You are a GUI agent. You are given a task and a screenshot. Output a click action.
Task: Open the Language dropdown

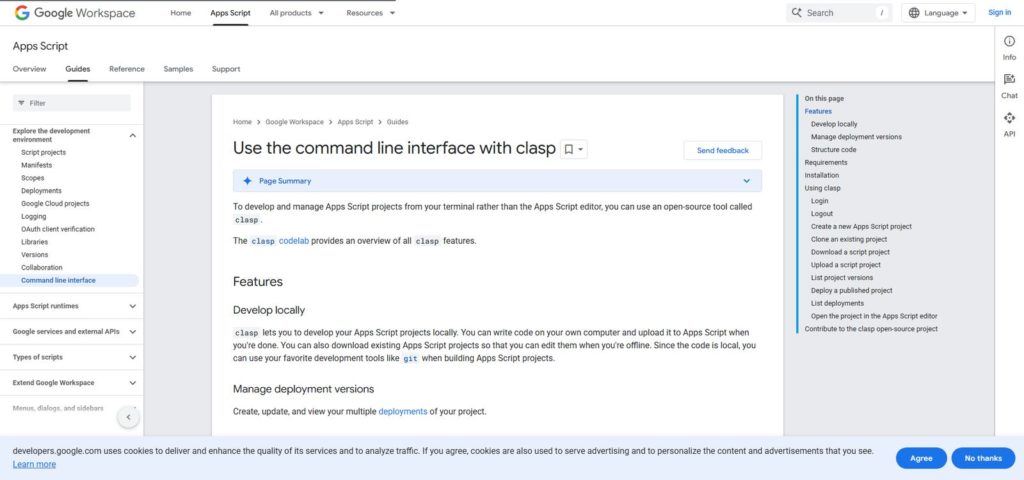pos(938,13)
